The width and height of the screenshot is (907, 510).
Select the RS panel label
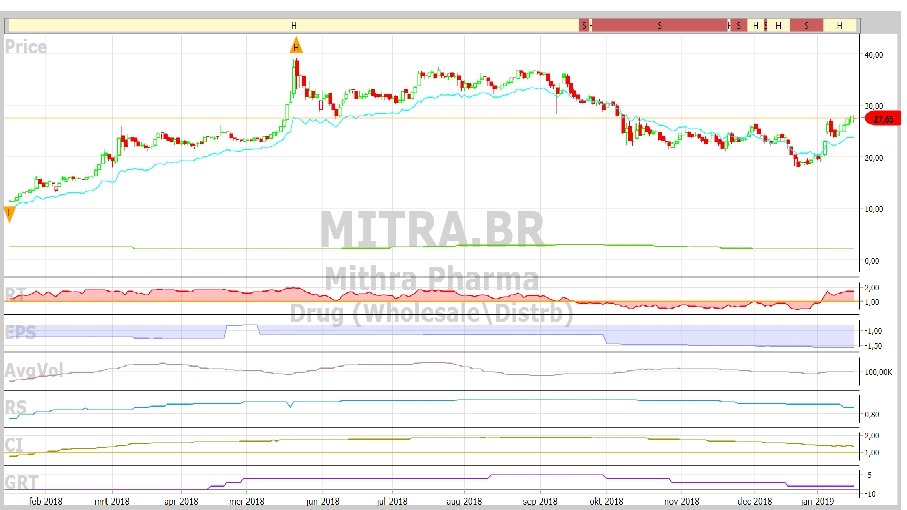coord(16,407)
